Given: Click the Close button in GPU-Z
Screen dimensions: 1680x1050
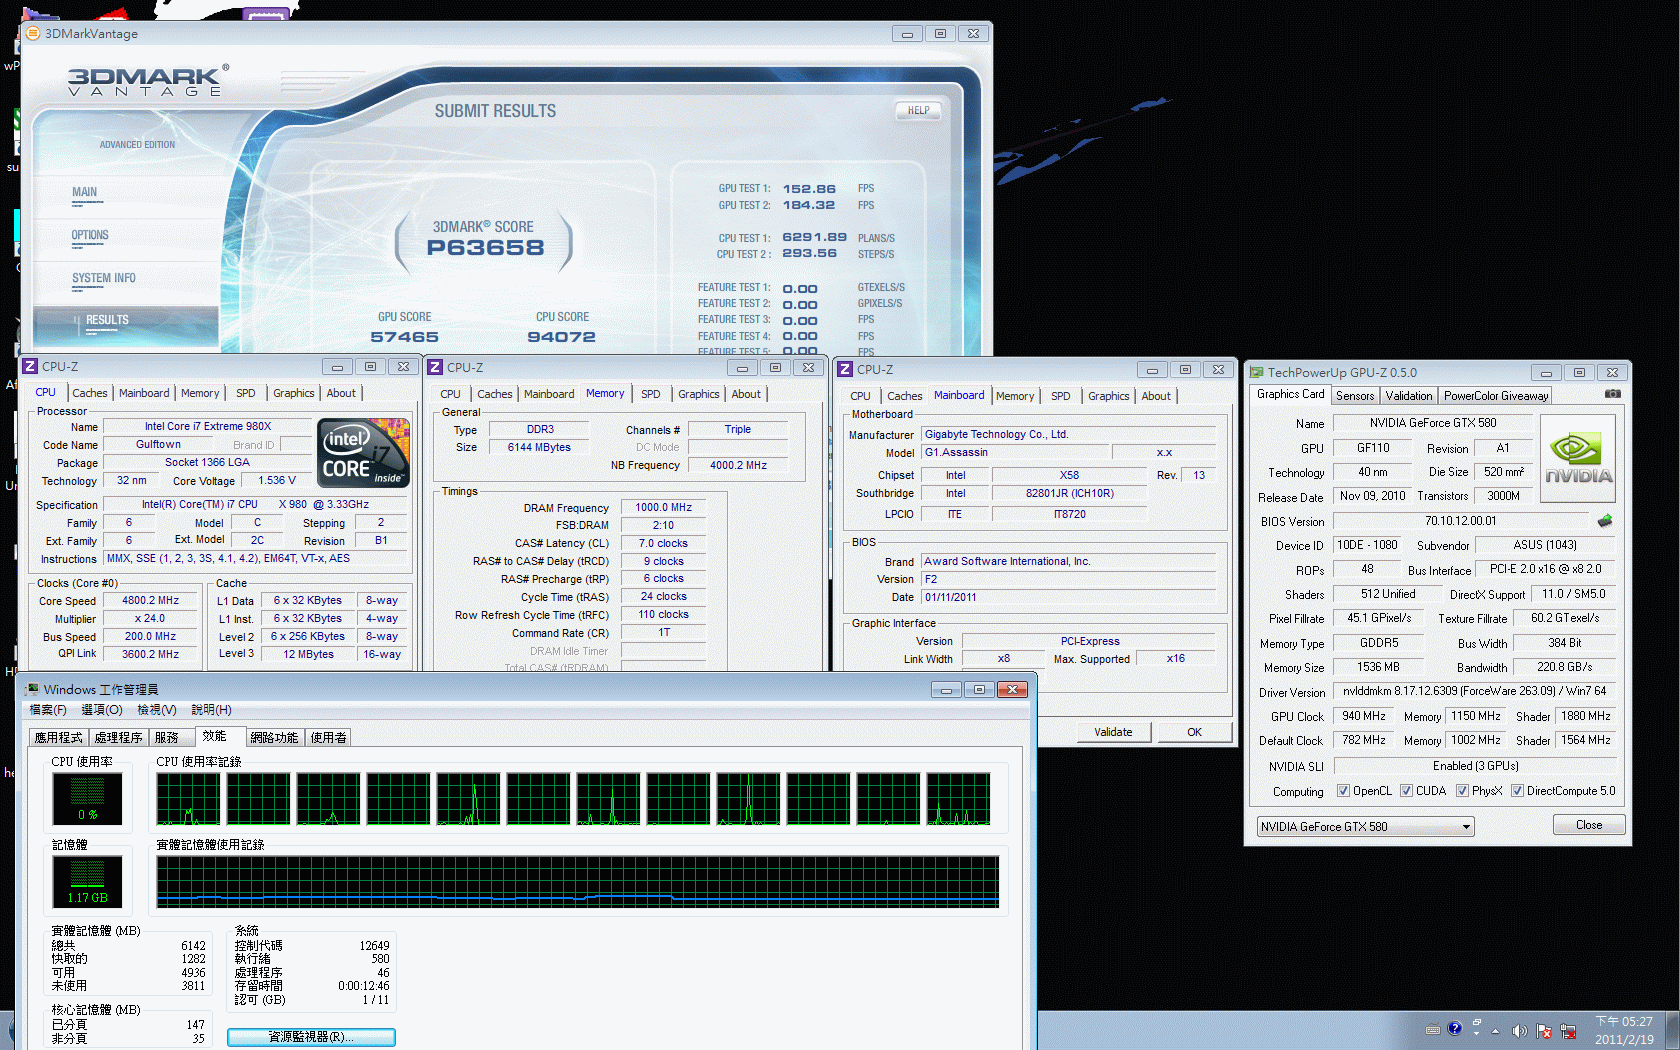Looking at the screenshot, I should (1589, 825).
